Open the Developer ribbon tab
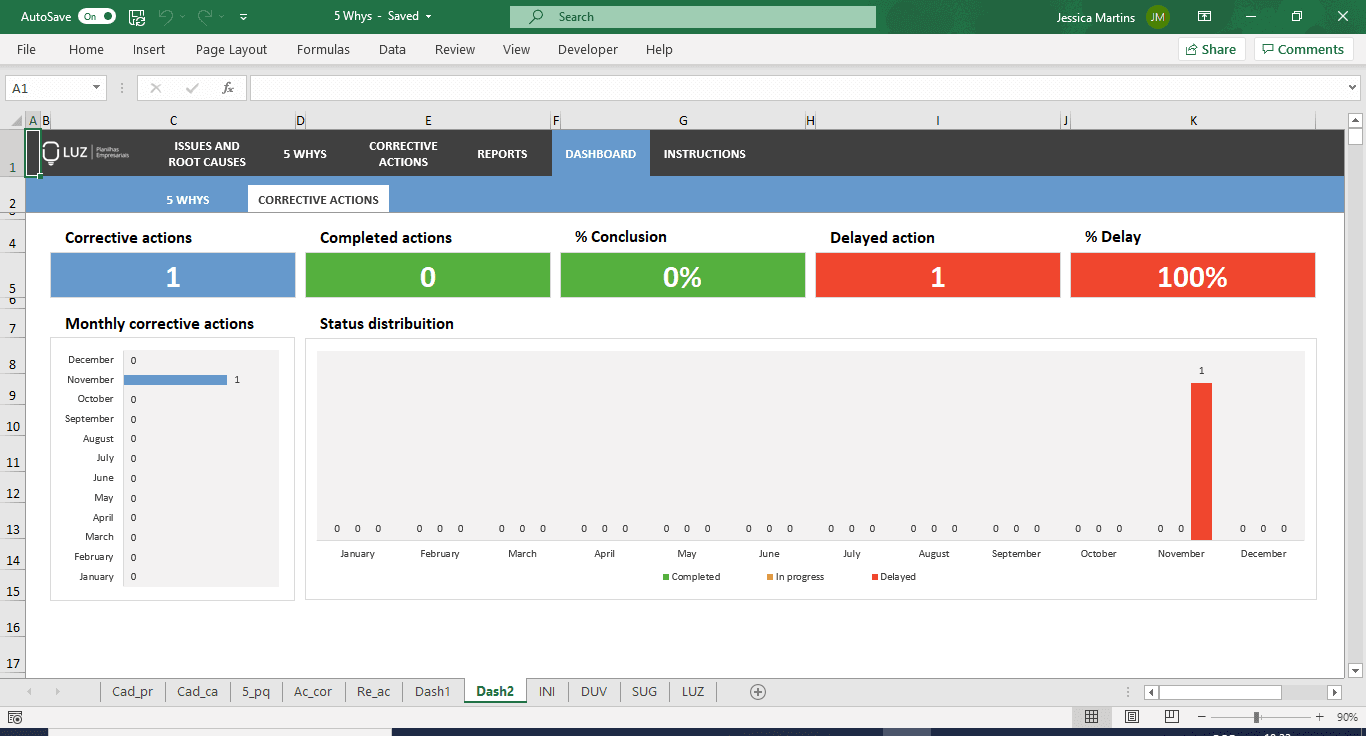Screen dimensions: 1366x736 coord(588,49)
